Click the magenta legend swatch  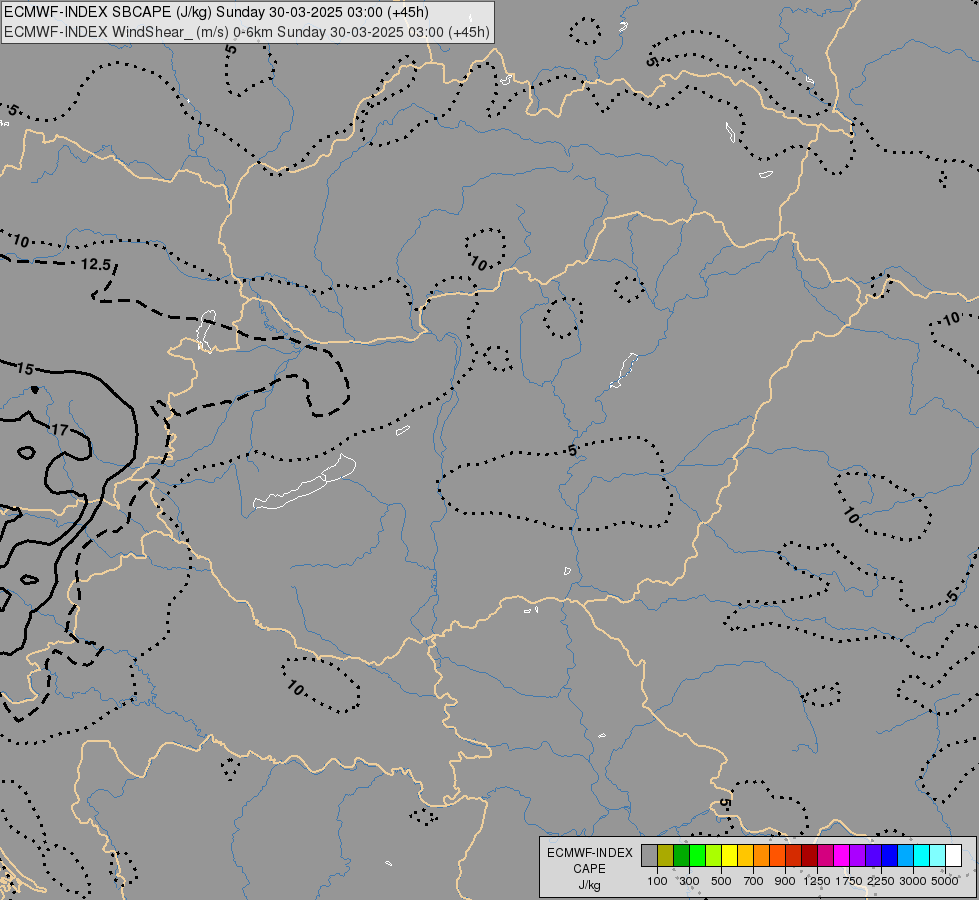coord(841,856)
